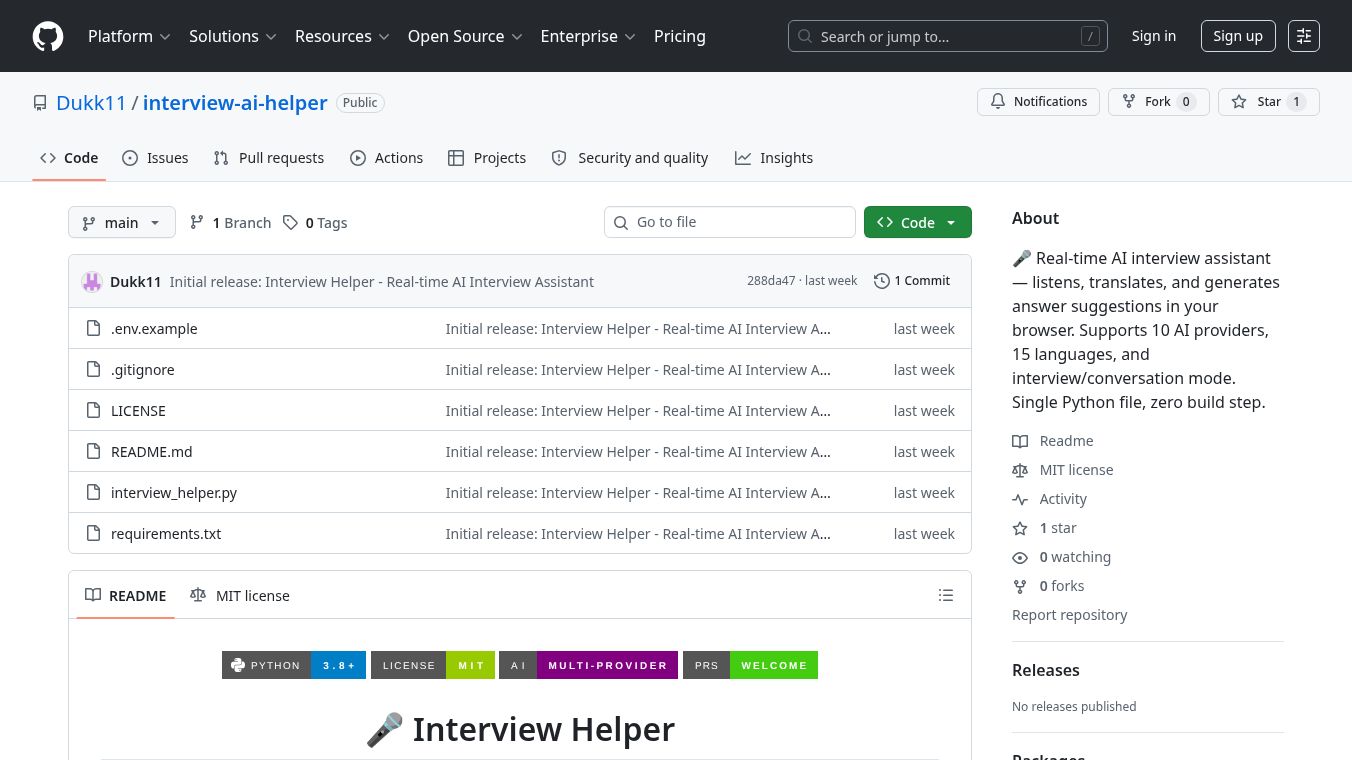Viewport: 1352px width, 760px height.
Task: Switch to the Insights tab
Action: pos(774,158)
